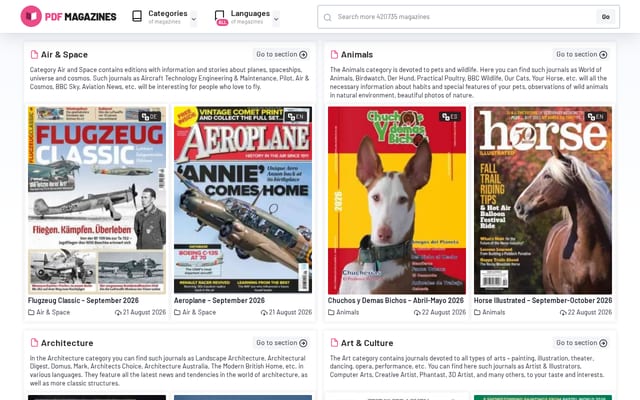Click the DE language badge on Flugzeug Classic
The height and width of the screenshot is (400, 640).
coord(149,117)
